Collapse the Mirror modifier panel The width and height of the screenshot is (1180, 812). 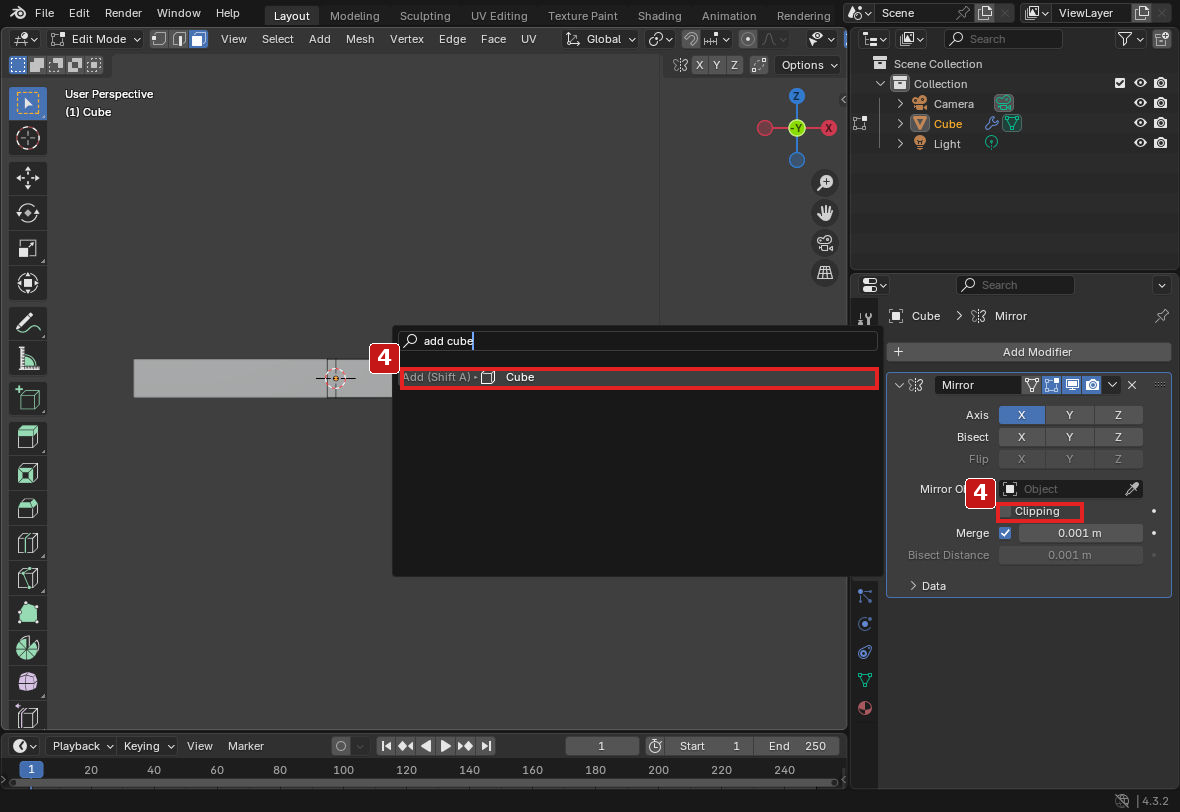(899, 385)
